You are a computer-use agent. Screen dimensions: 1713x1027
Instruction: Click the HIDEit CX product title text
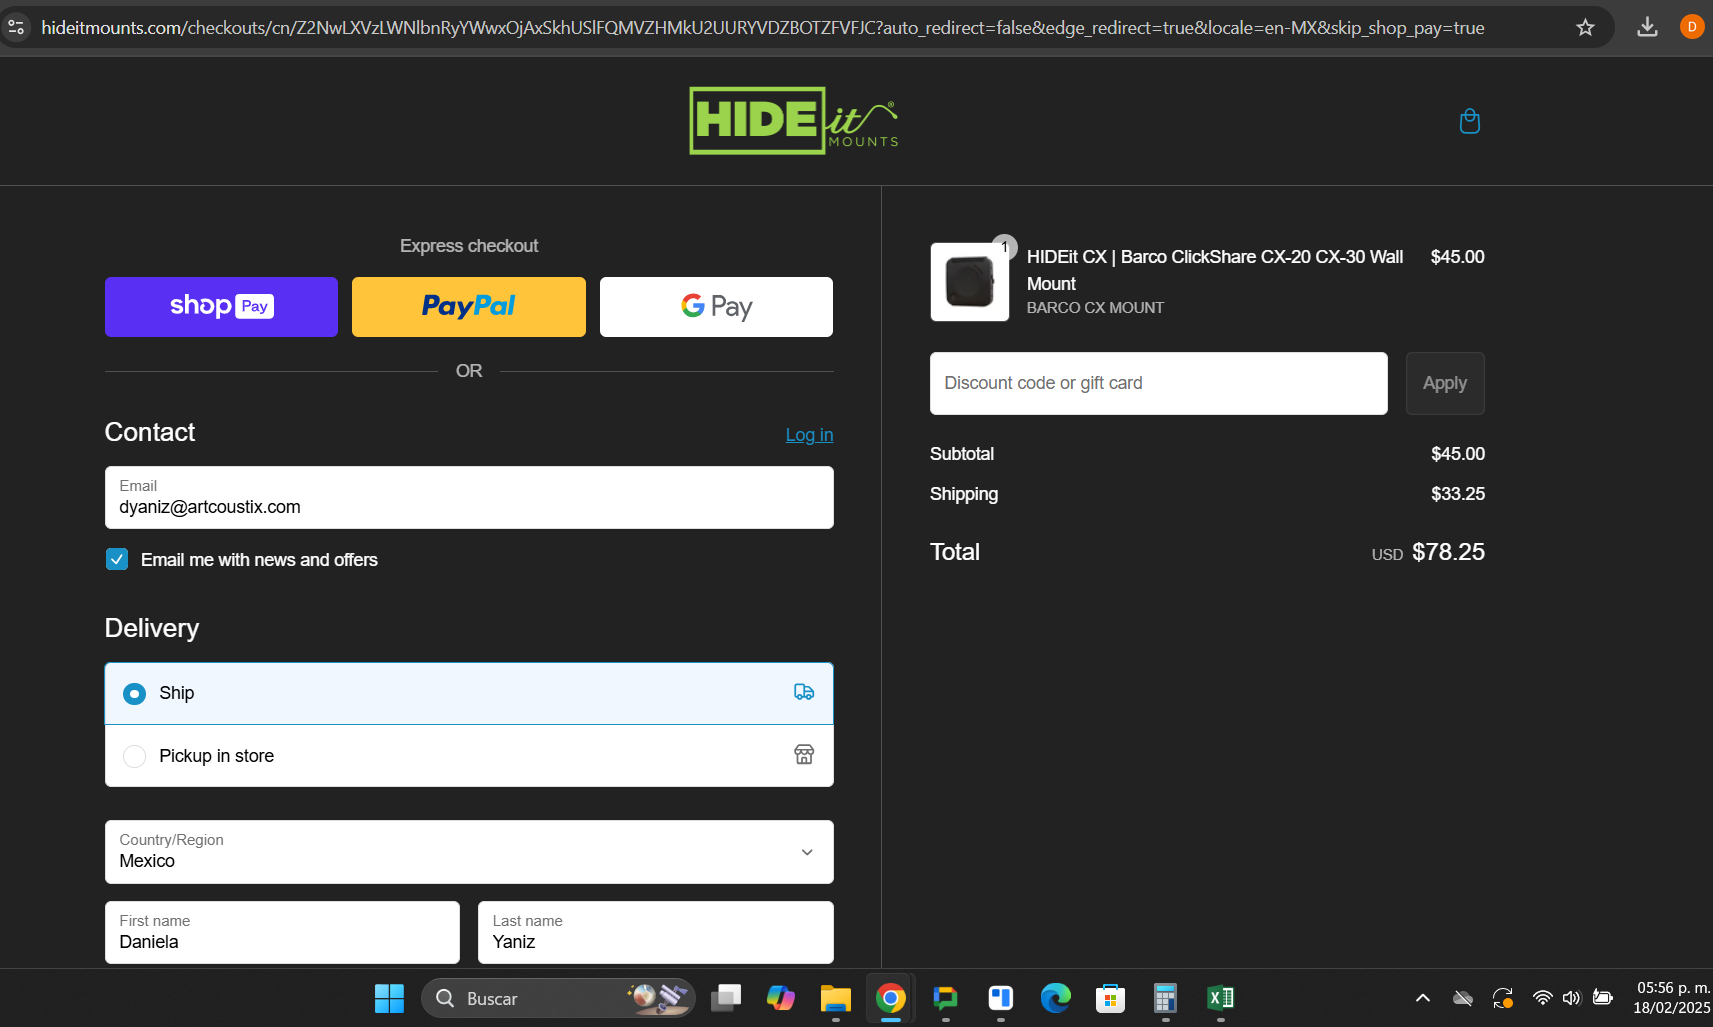tap(1214, 270)
